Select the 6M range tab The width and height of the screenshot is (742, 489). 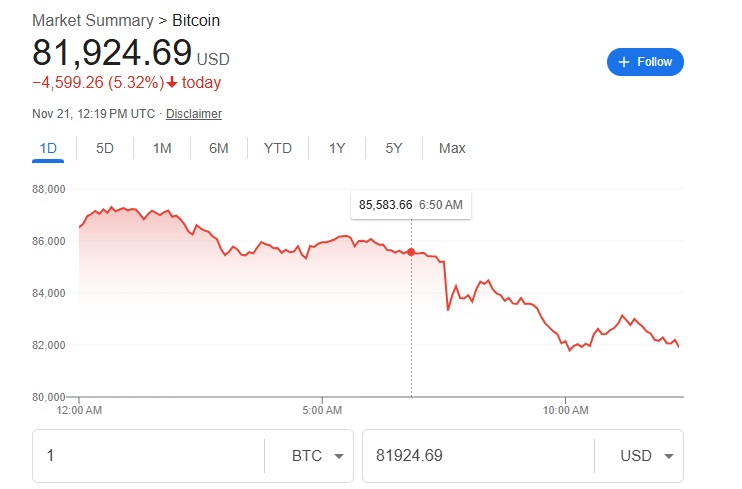coord(219,148)
